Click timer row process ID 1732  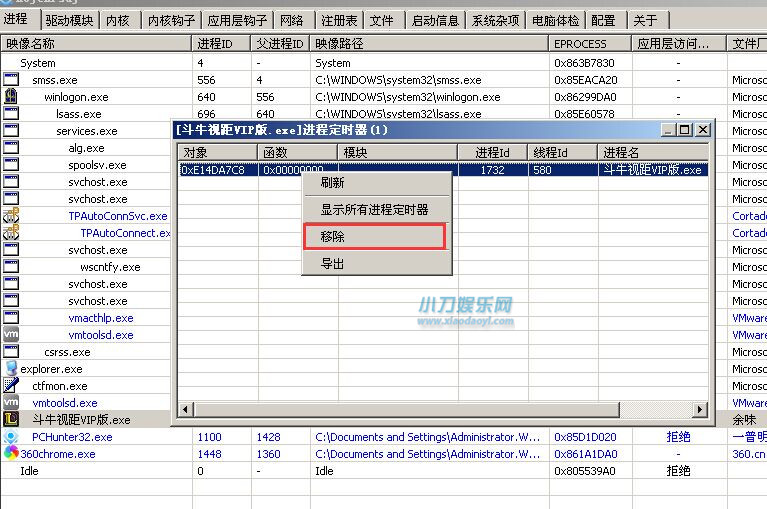pyautogui.click(x=492, y=170)
